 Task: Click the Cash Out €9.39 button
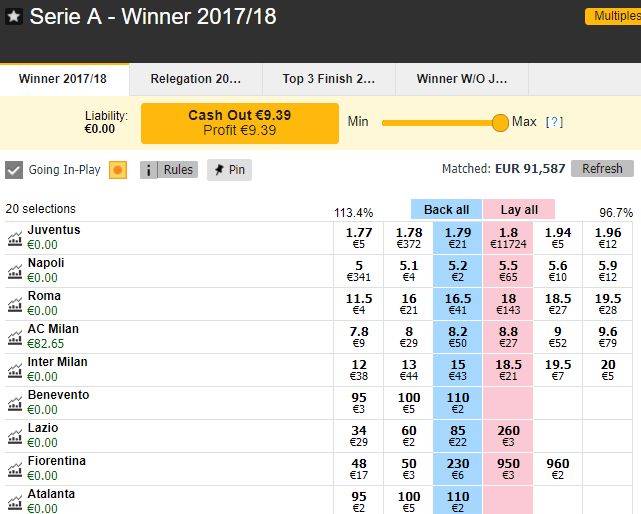coord(240,123)
